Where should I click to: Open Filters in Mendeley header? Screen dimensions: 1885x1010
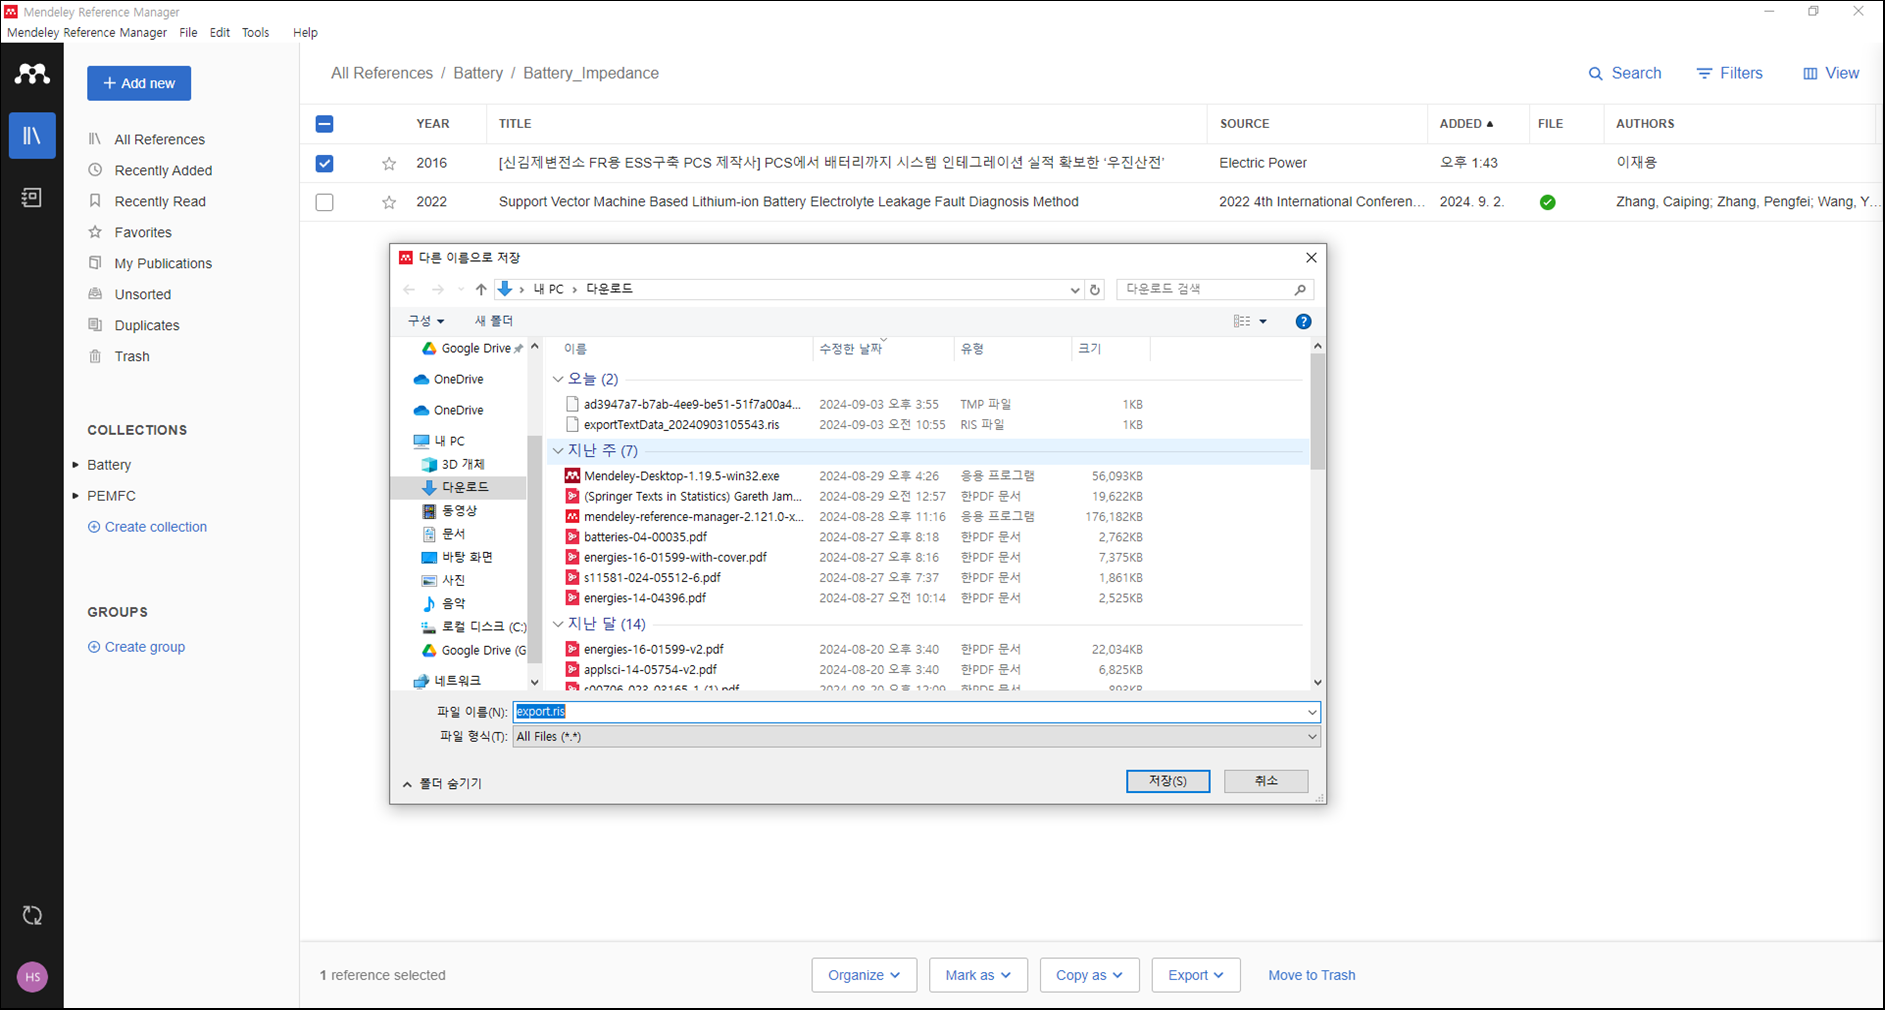point(1729,73)
